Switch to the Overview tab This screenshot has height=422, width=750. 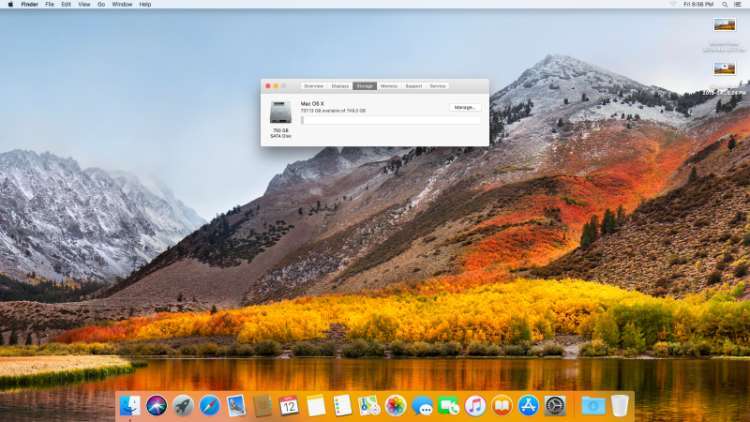(x=313, y=86)
